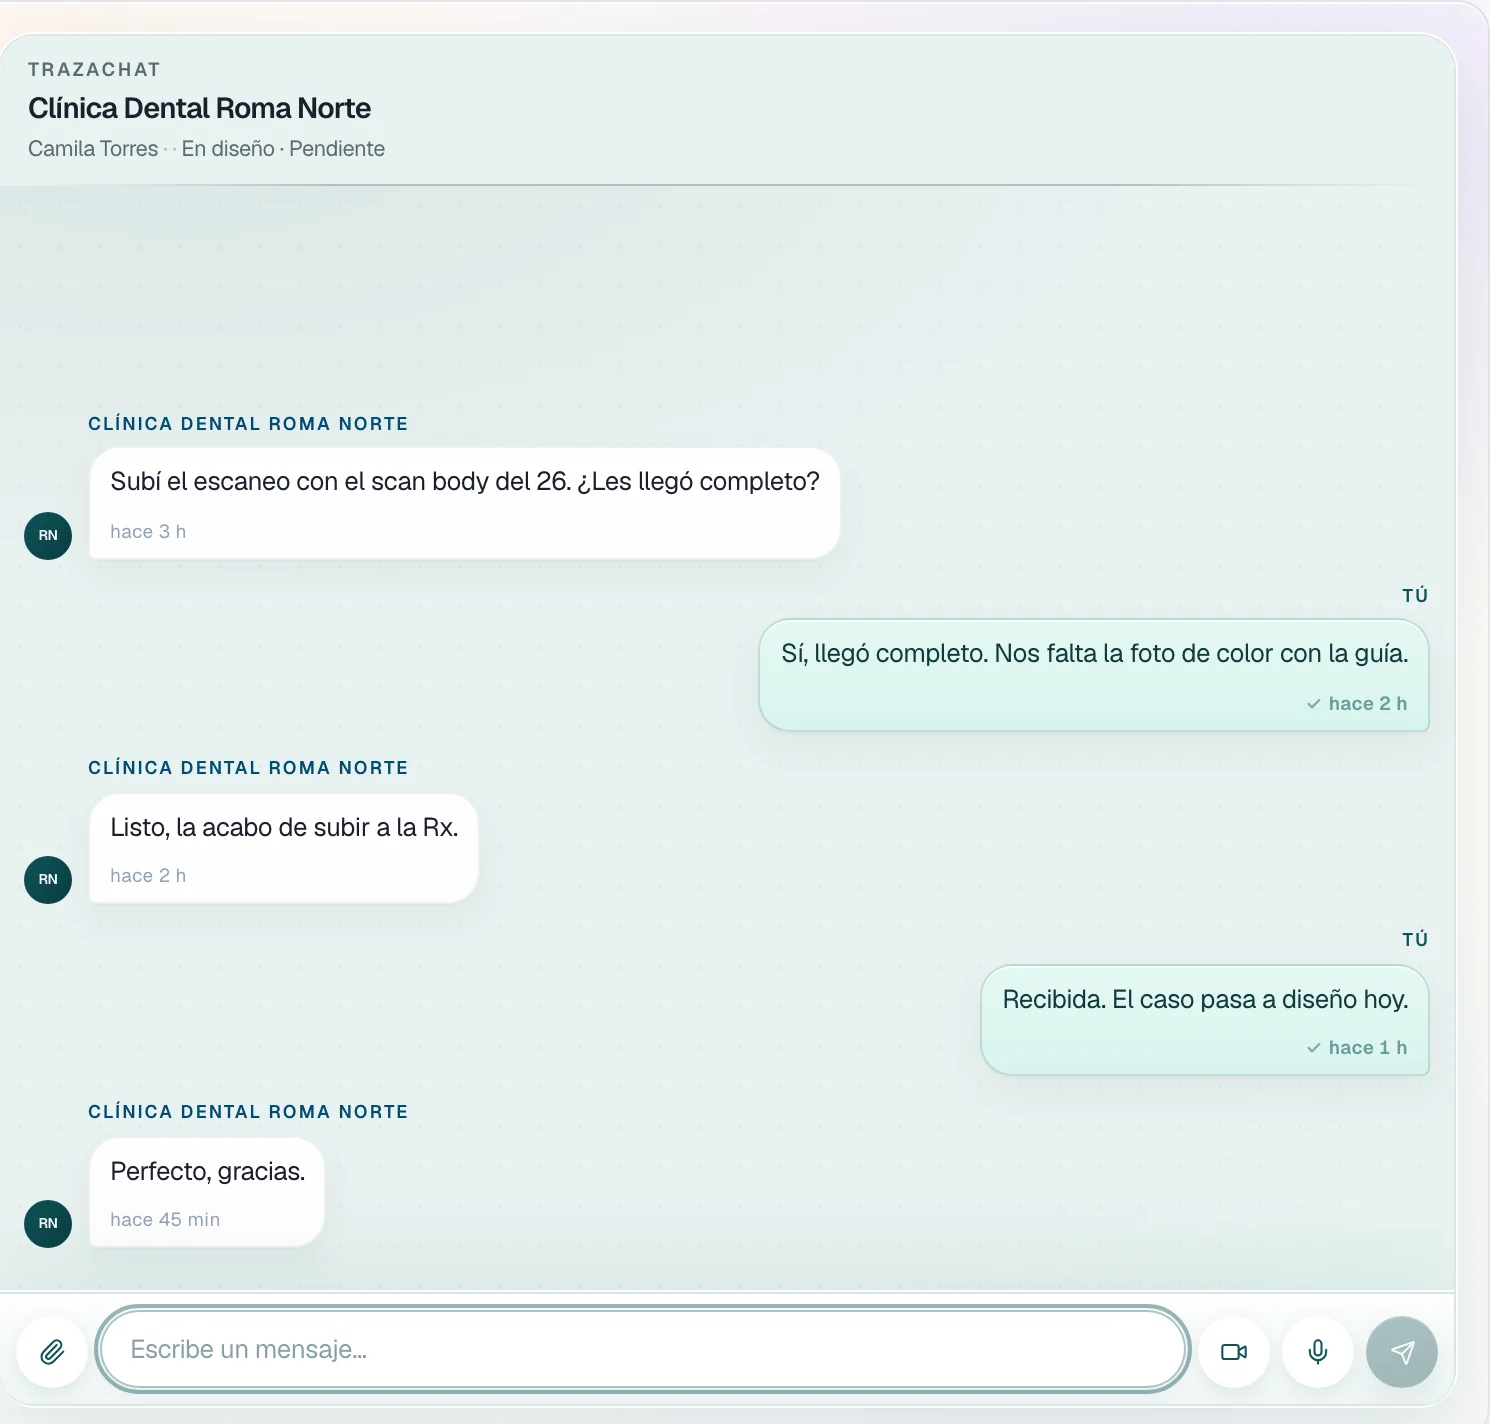
Task: Select the patient name "Camila Torres"
Action: (93, 148)
